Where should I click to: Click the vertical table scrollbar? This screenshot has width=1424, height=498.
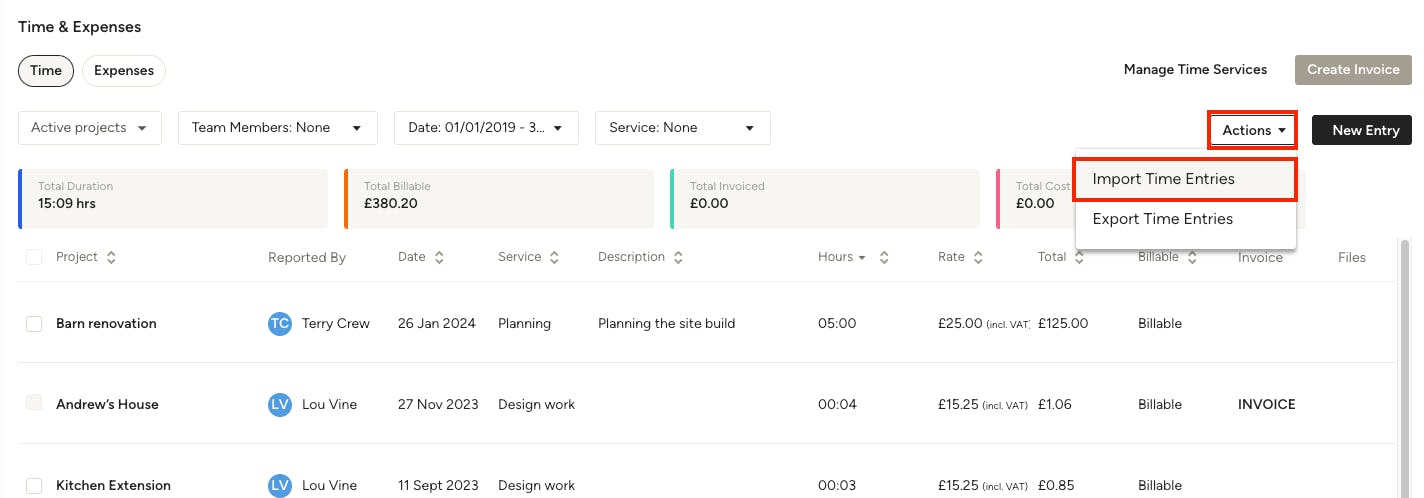tap(1405, 367)
